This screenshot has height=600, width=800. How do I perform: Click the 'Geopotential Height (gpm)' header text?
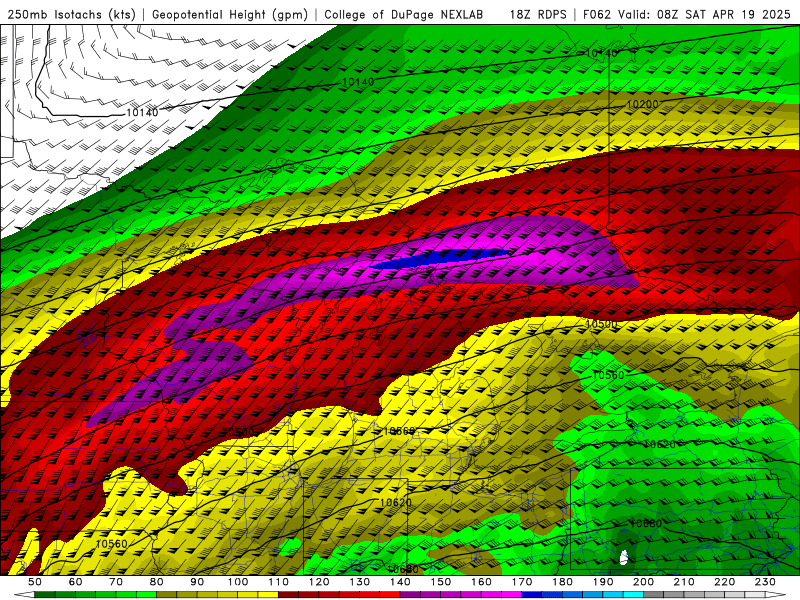click(230, 15)
